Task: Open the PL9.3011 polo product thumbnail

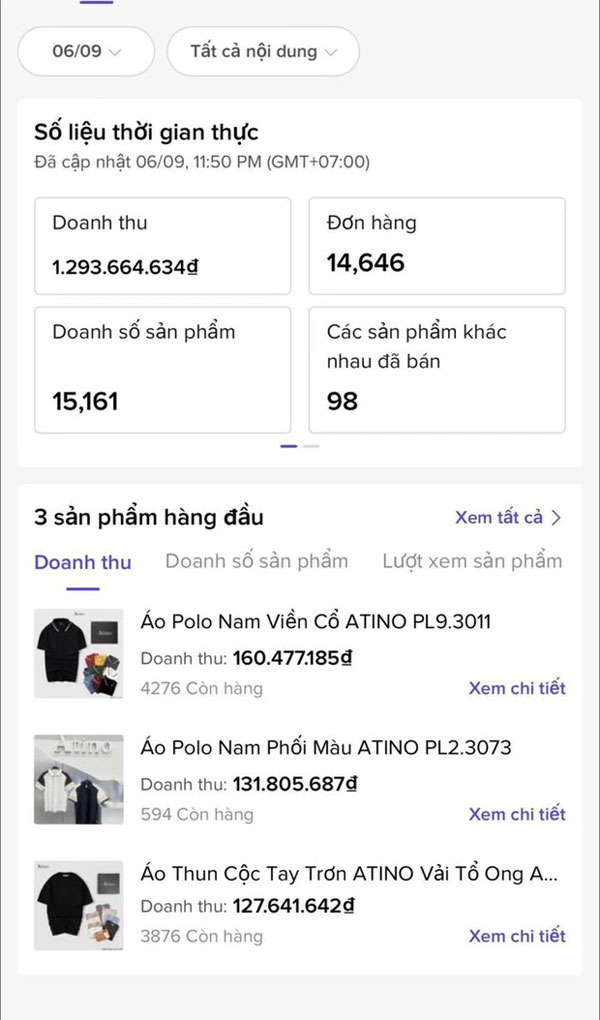Action: [78, 653]
